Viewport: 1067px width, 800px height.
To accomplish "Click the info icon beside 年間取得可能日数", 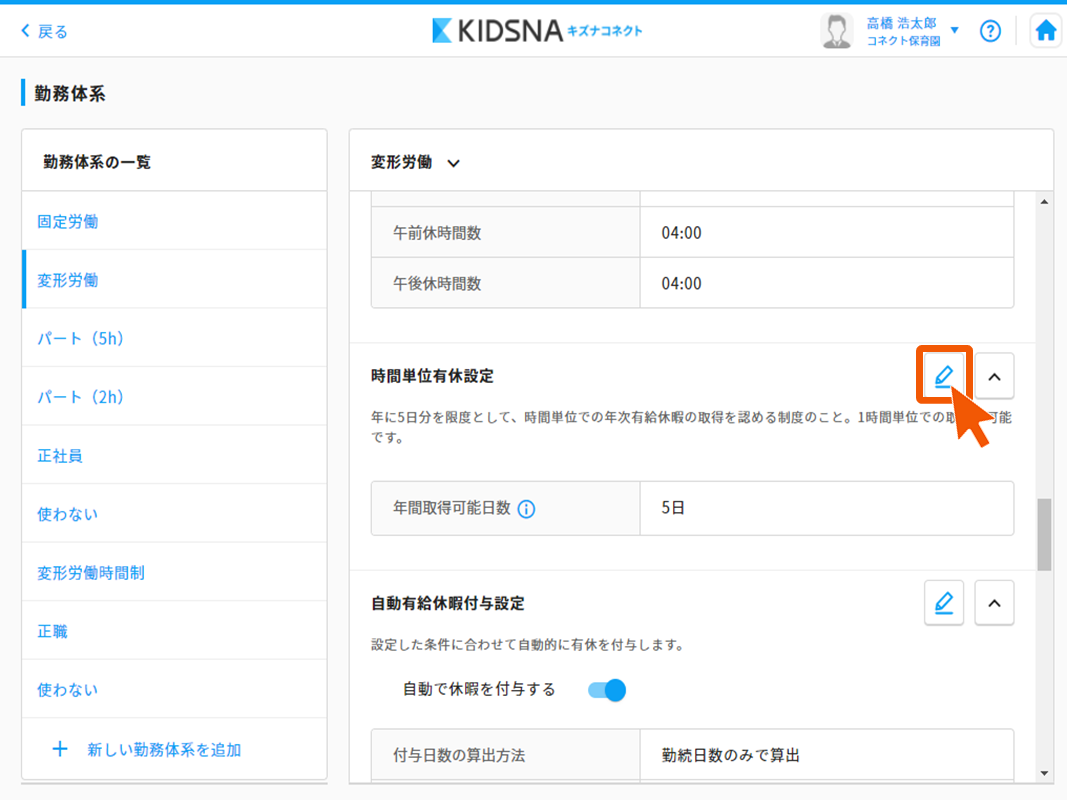I will (x=527, y=509).
